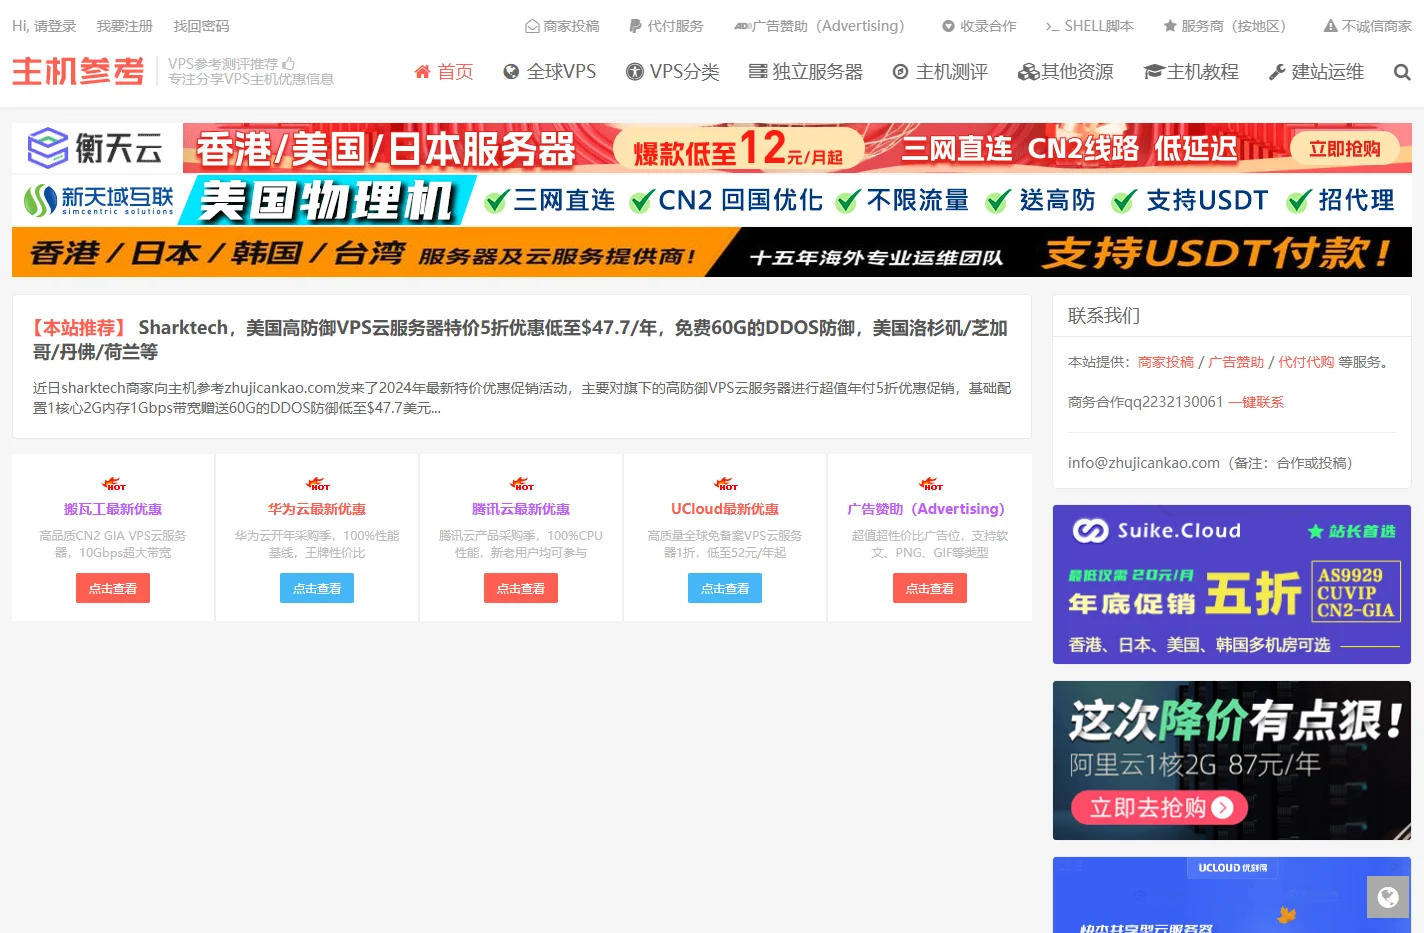Click the 衡天云 server banner ad
The image size is (1424, 933).
(x=712, y=148)
